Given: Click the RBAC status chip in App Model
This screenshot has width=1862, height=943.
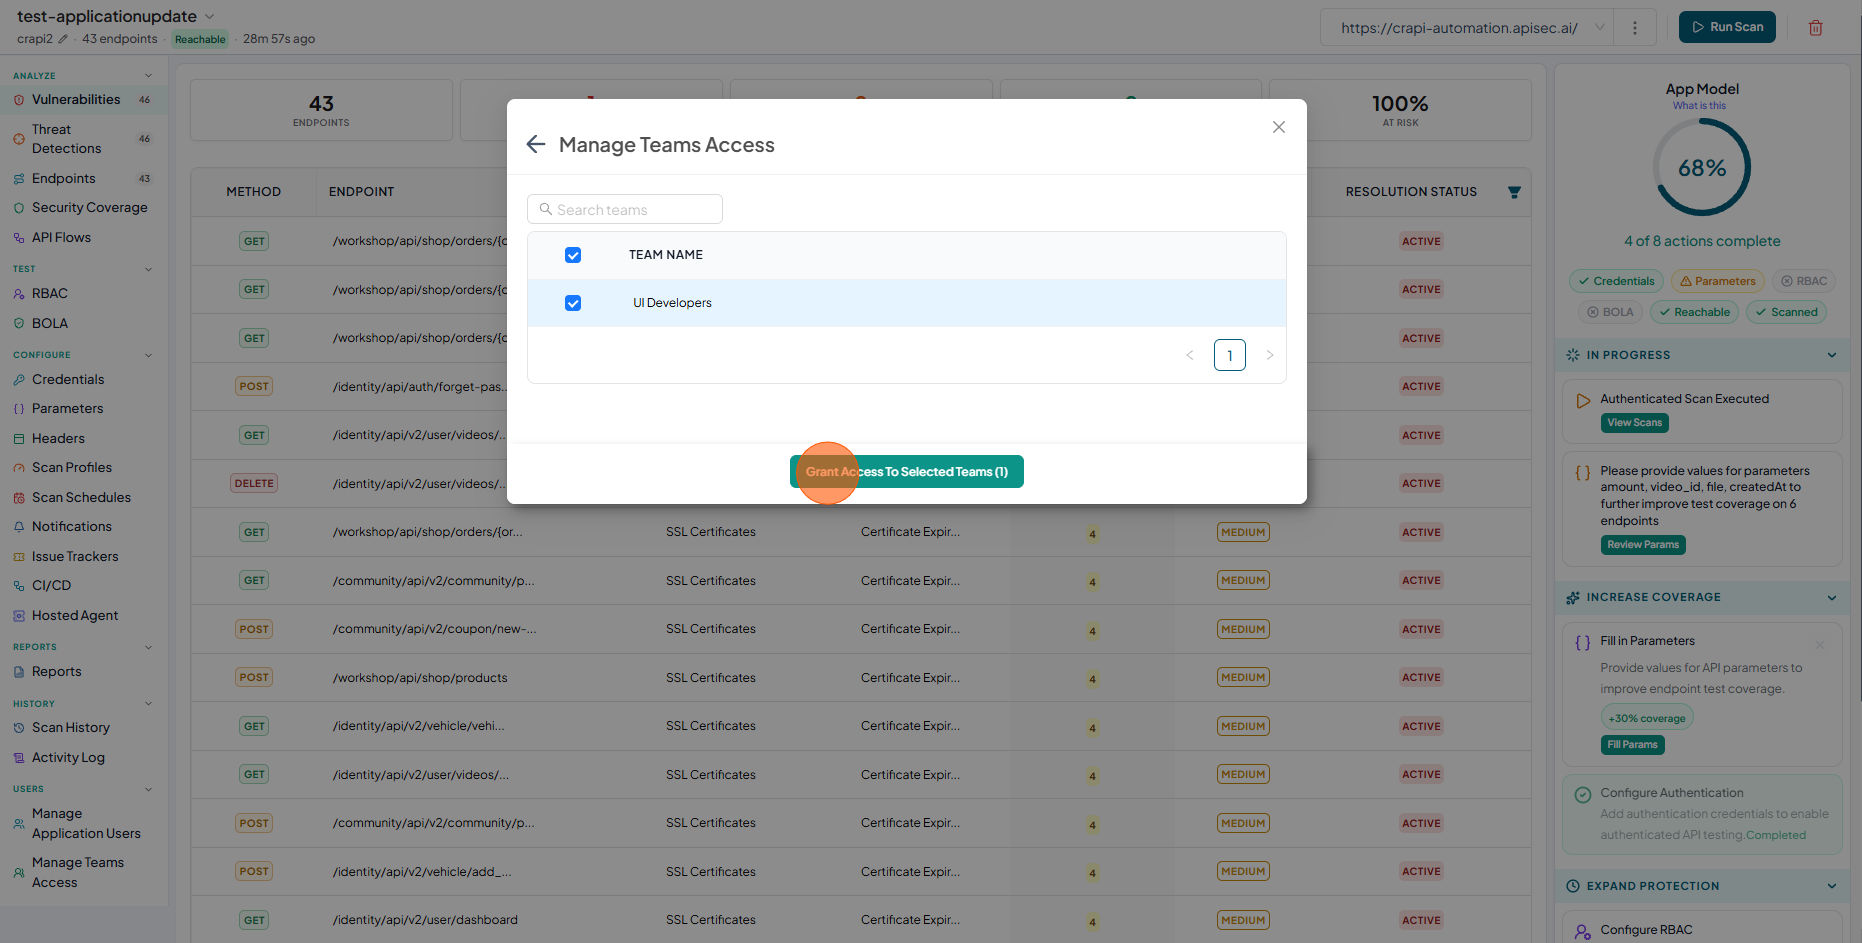Looking at the screenshot, I should tap(1803, 281).
